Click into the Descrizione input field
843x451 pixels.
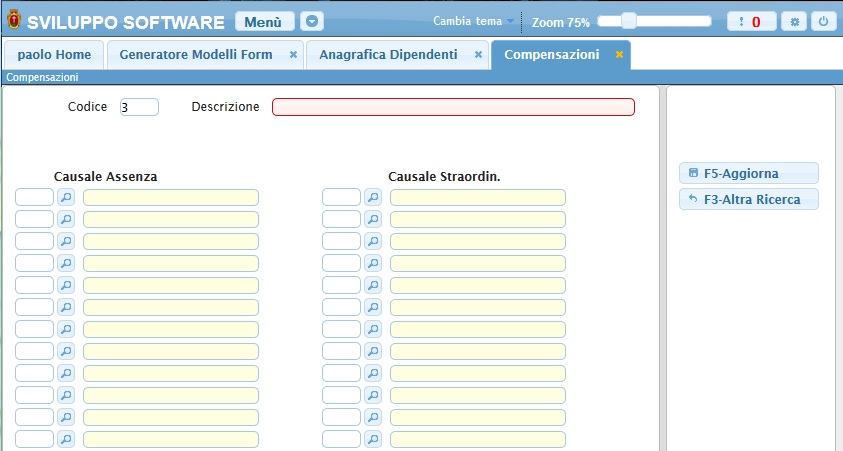point(453,107)
